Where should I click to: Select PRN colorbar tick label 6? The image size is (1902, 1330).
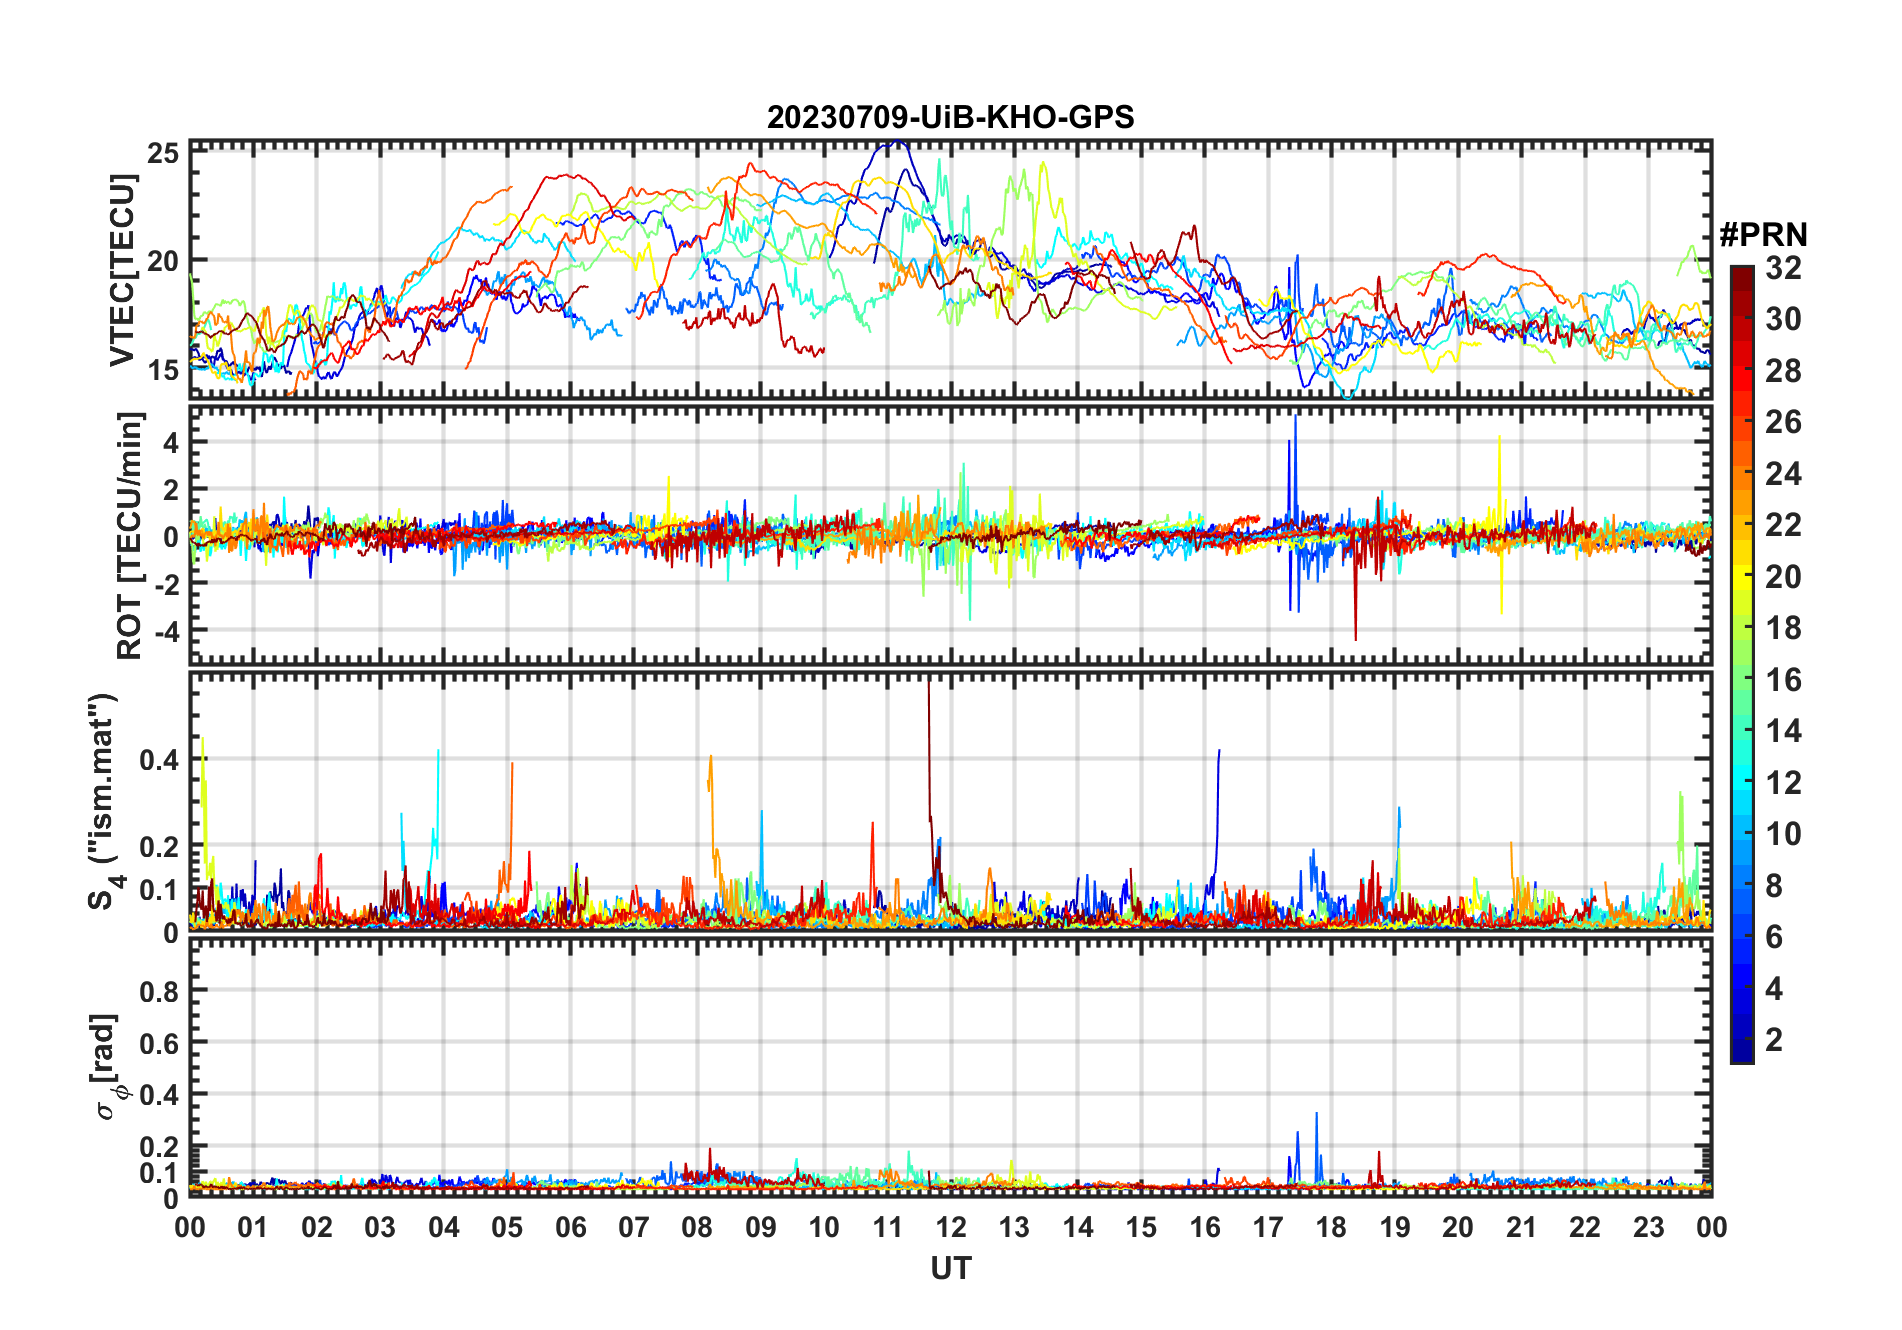click(1774, 937)
